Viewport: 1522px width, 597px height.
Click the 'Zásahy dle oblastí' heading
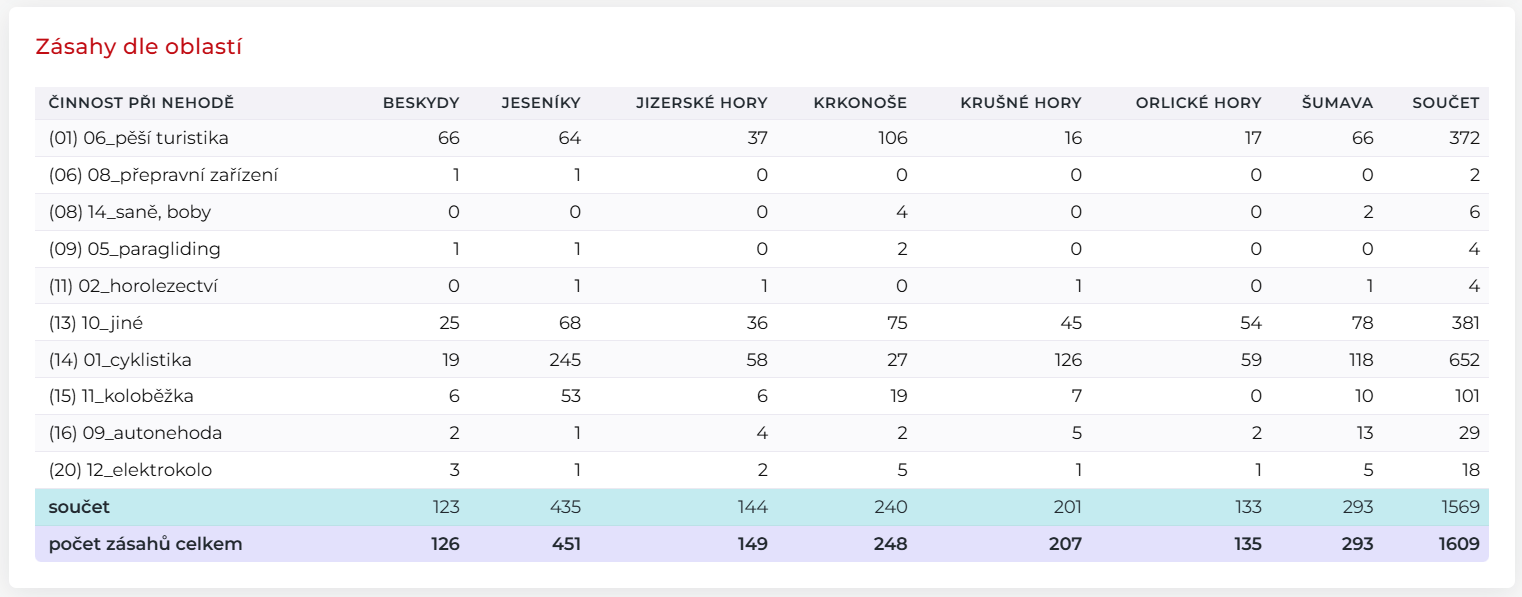coord(138,47)
